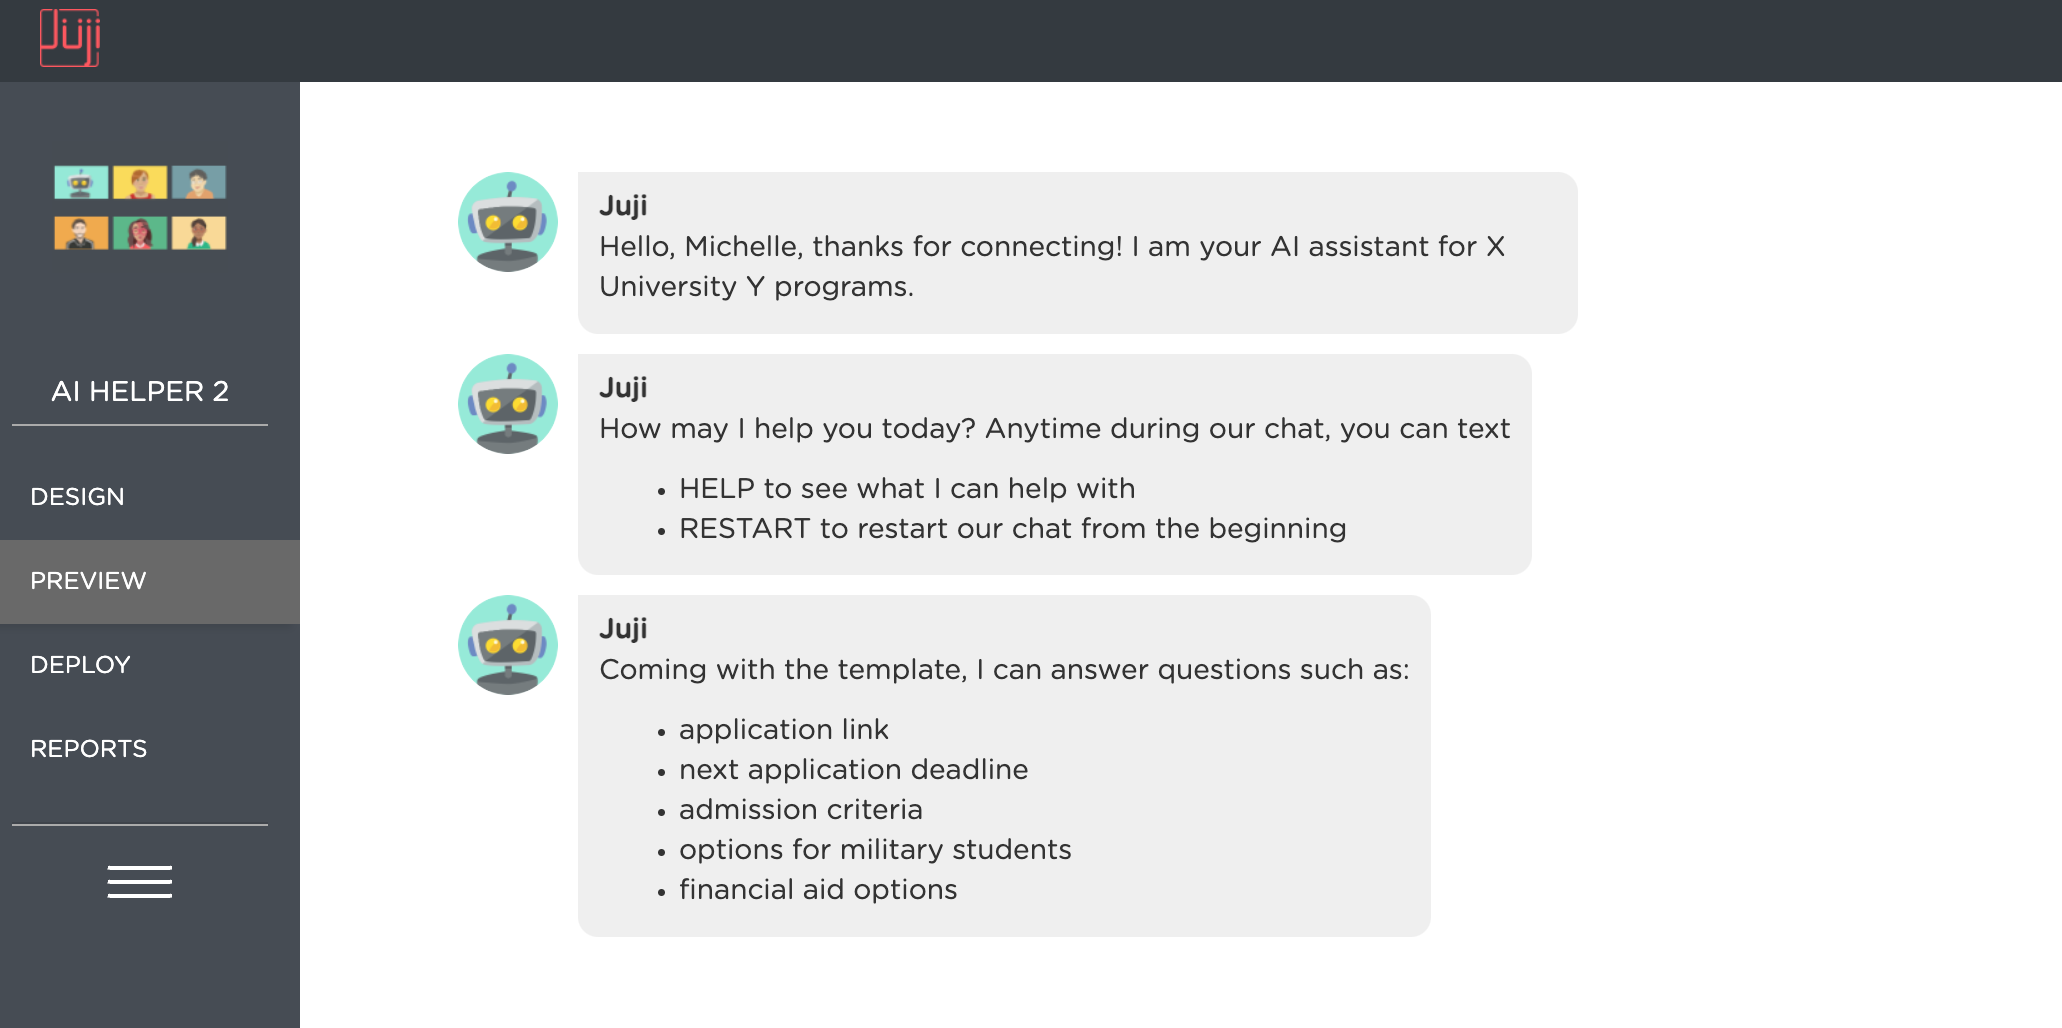Click the 'financial aid options' list item
This screenshot has height=1028, width=2062.
(x=818, y=889)
